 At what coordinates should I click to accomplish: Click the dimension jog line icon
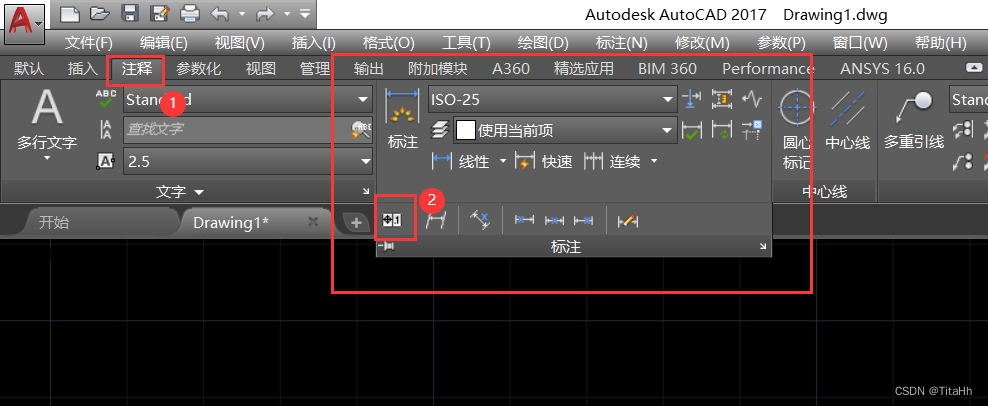pyautogui.click(x=752, y=98)
